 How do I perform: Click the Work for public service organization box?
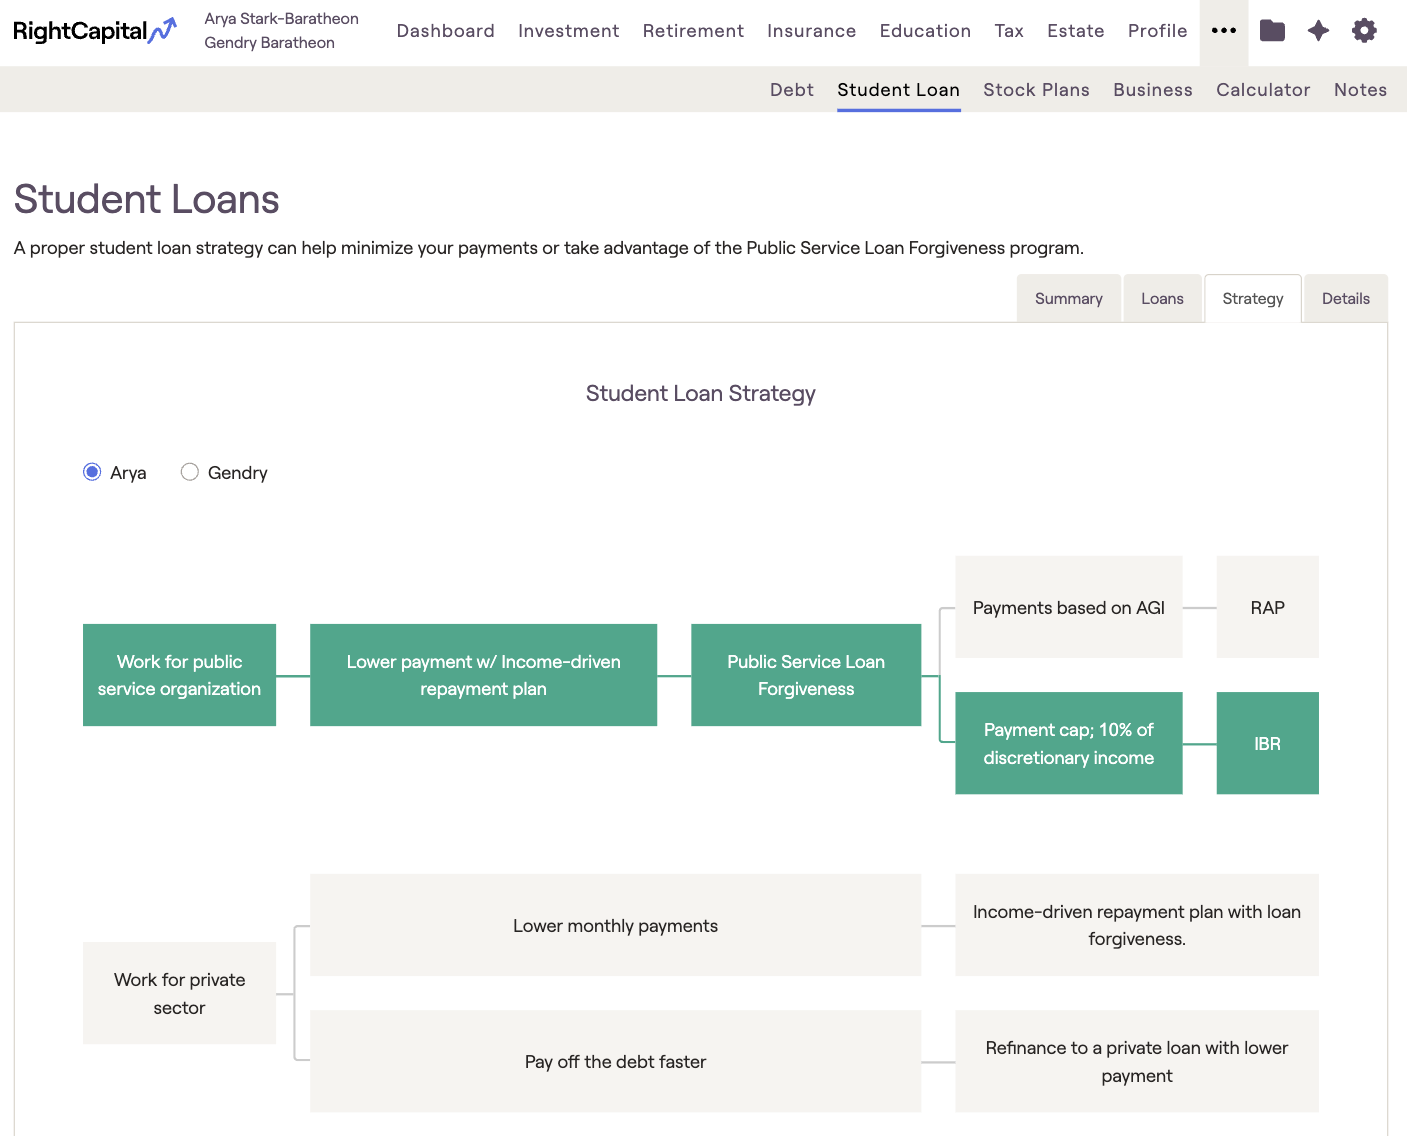point(180,675)
